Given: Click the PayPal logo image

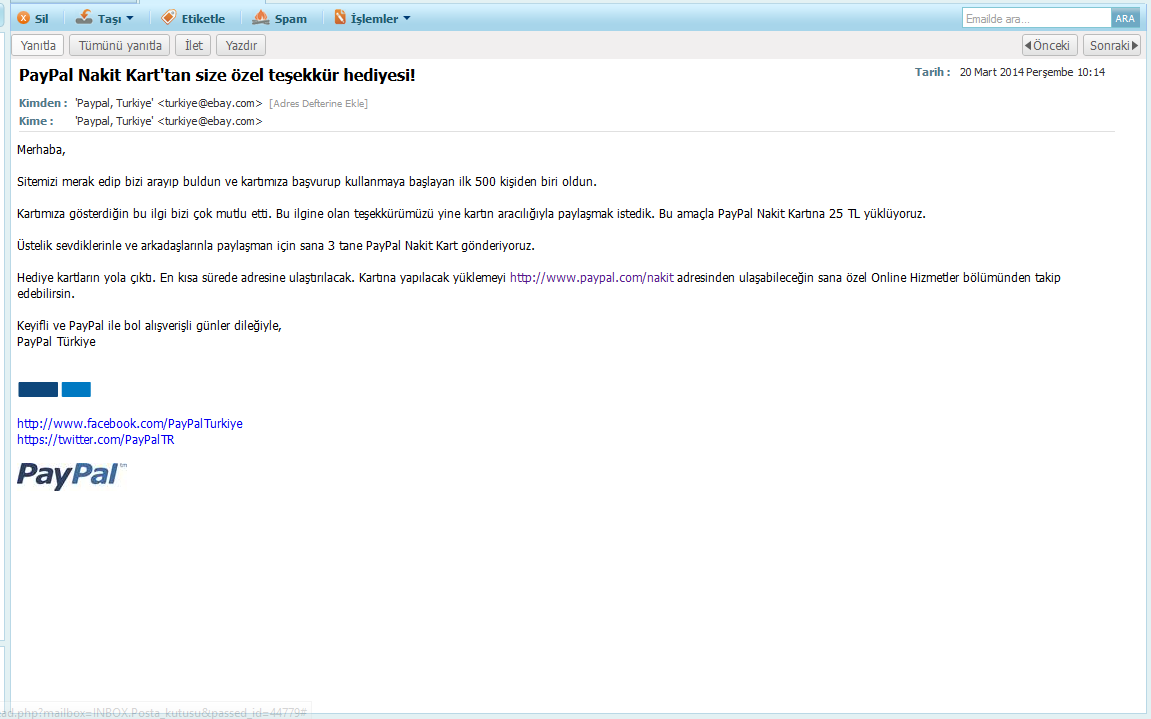Looking at the screenshot, I should pyautogui.click(x=72, y=475).
